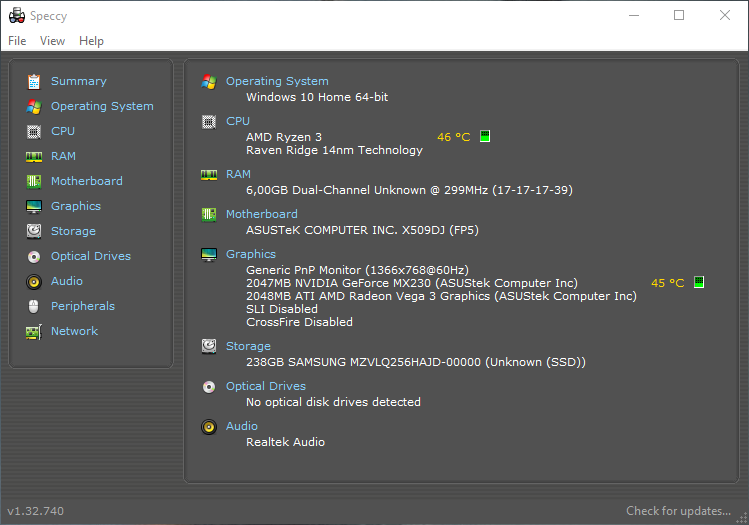
Task: Open the Operating System heading link
Action: click(x=277, y=81)
